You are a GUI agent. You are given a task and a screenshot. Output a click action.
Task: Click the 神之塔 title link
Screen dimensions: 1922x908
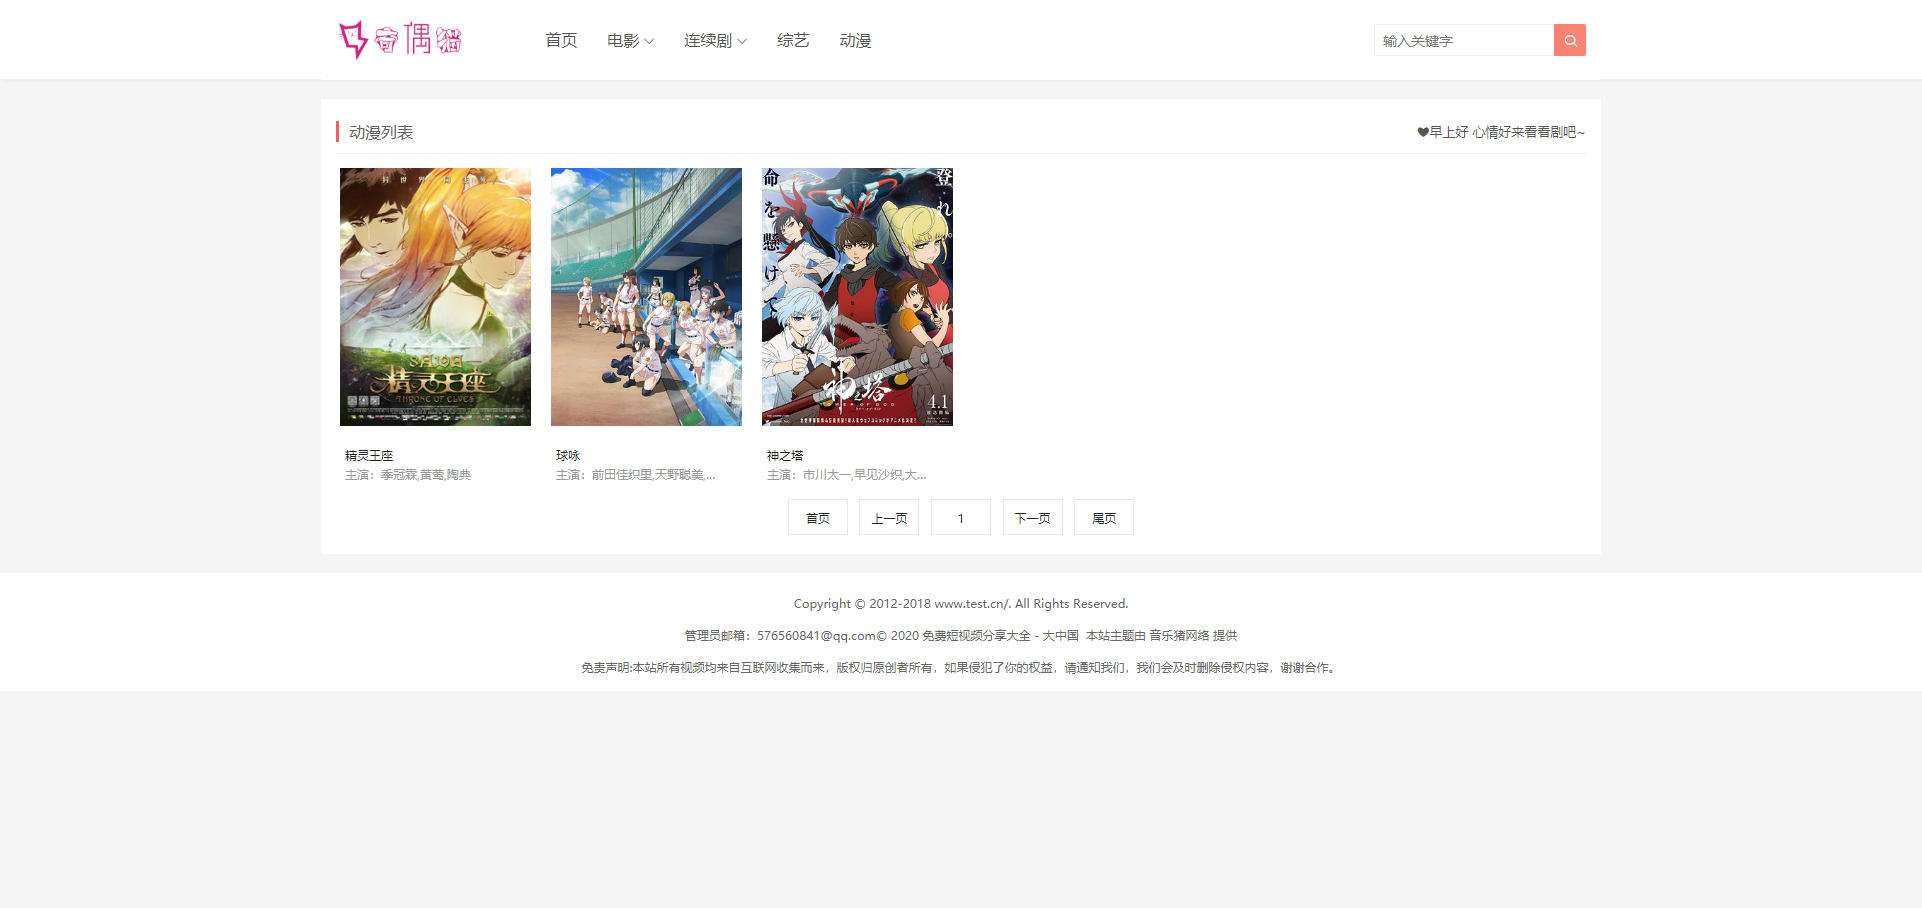(x=785, y=455)
